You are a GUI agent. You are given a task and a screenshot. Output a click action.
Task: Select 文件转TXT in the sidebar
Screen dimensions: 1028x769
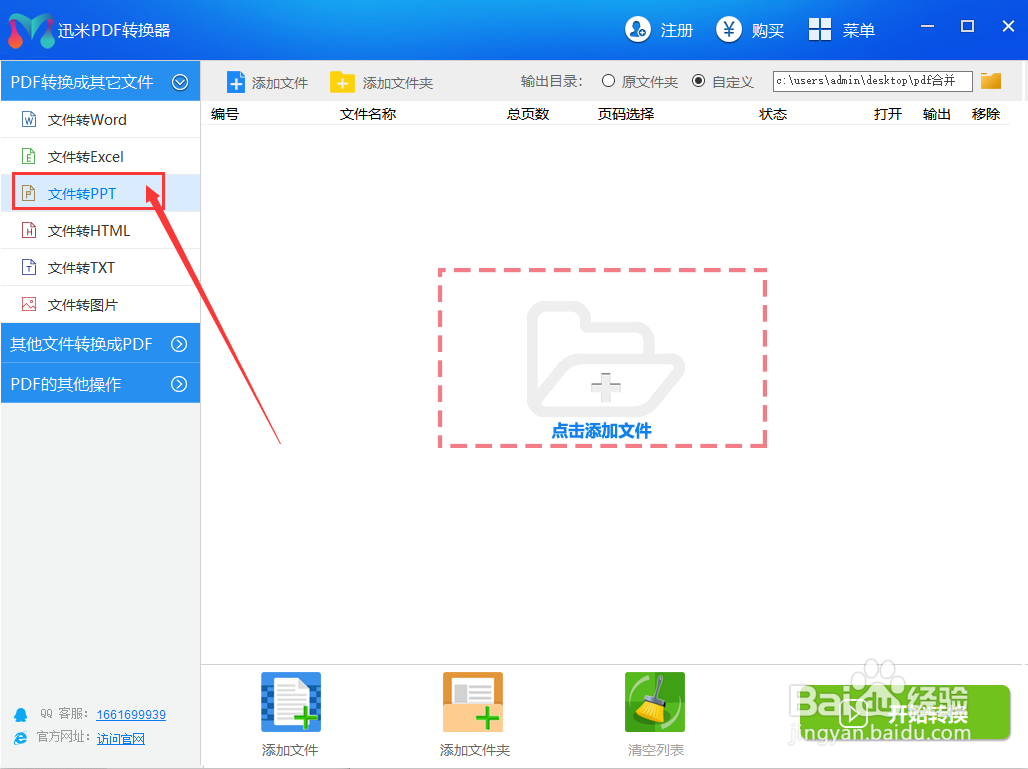click(x=85, y=267)
